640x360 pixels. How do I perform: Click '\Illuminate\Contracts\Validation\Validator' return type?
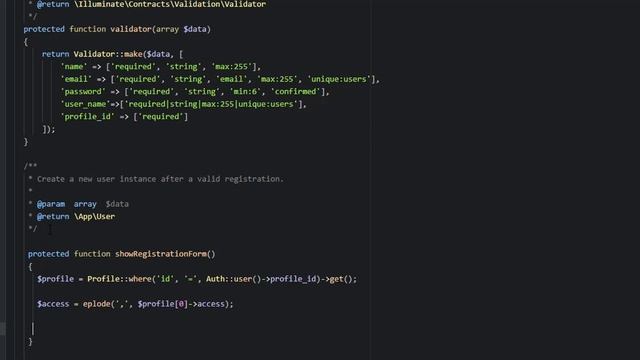coord(170,4)
